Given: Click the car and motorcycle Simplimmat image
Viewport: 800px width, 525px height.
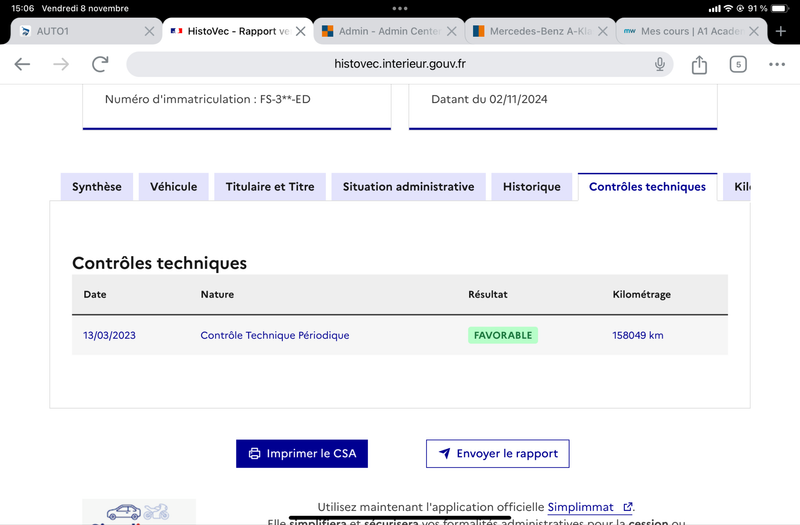Looking at the screenshot, I should coord(139,512).
